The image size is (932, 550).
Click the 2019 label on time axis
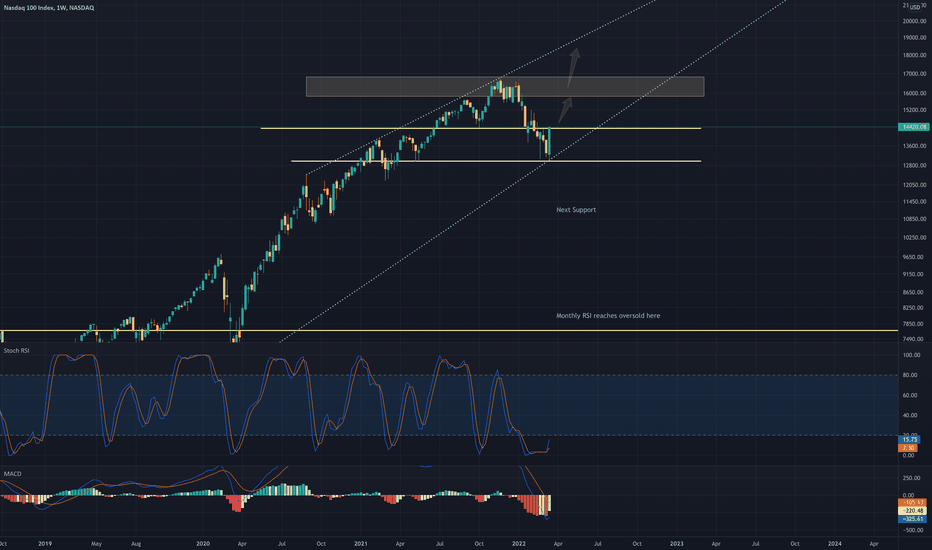(x=45, y=543)
